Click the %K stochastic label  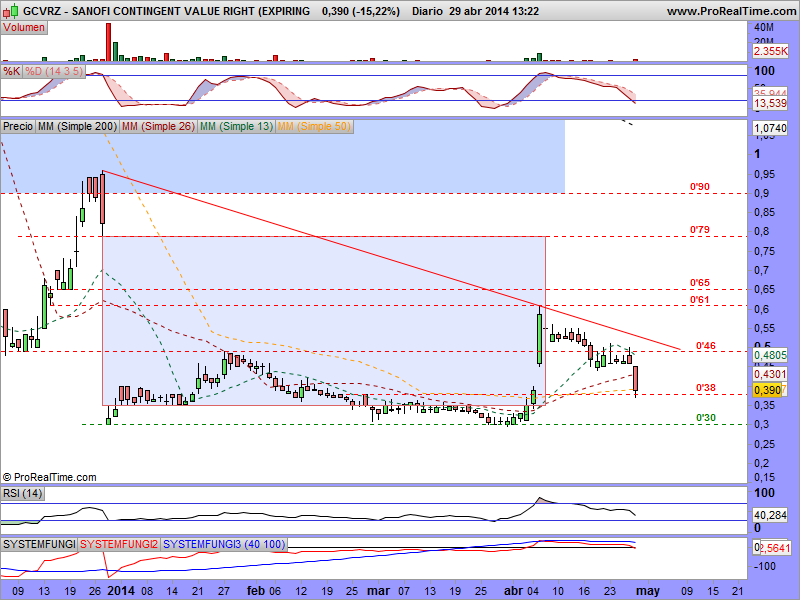11,71
